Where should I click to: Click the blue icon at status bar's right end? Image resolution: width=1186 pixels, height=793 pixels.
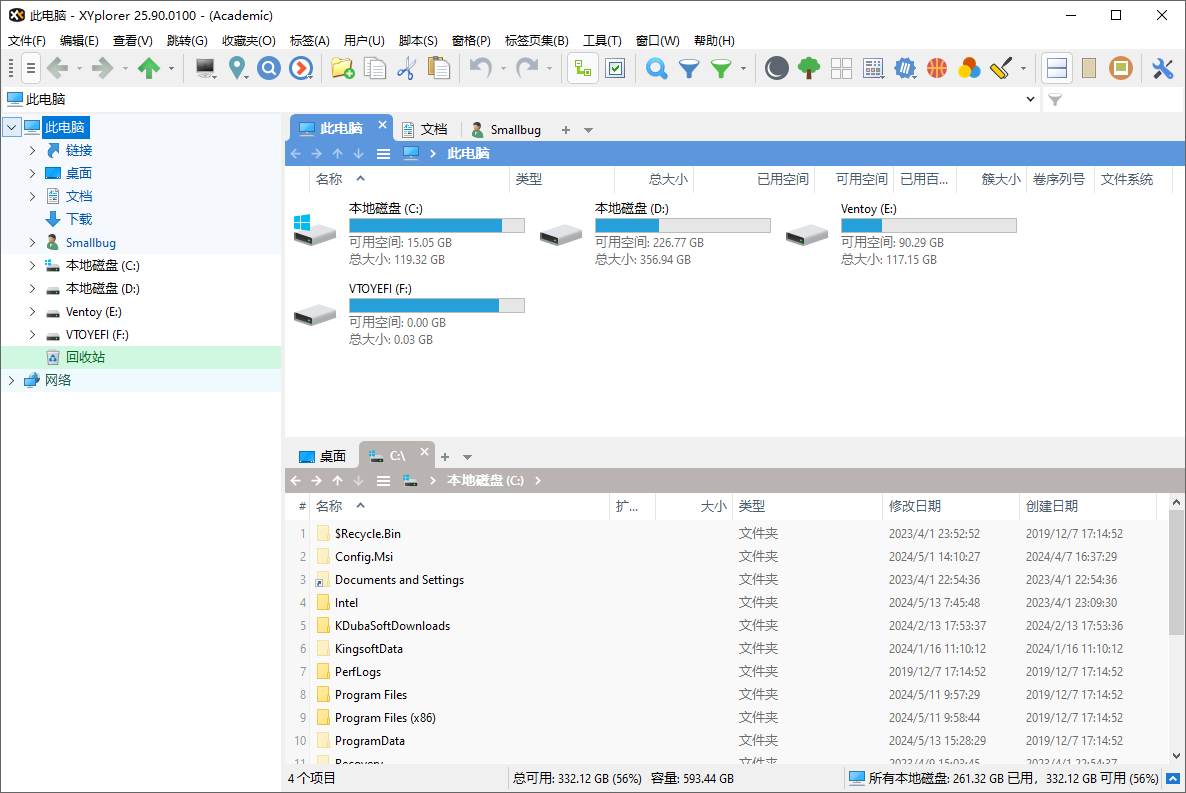(1172, 779)
